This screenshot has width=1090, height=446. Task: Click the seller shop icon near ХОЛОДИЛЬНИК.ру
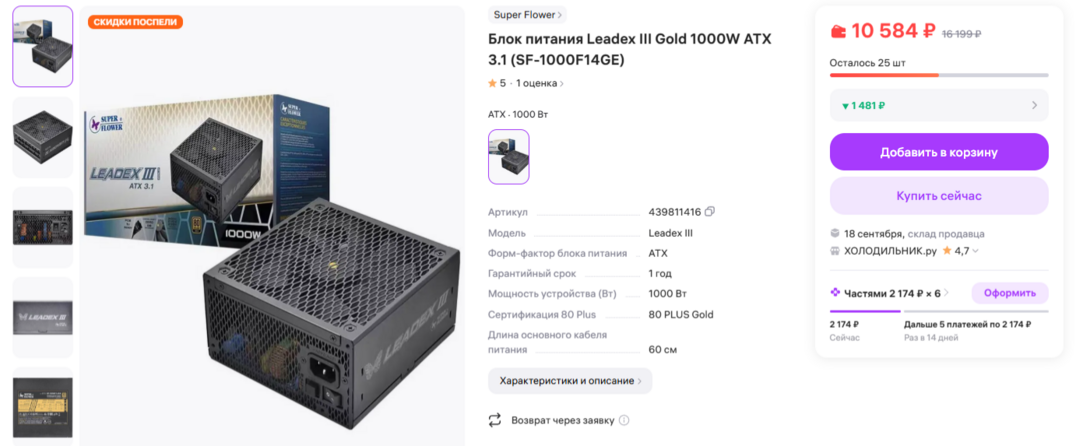(835, 251)
